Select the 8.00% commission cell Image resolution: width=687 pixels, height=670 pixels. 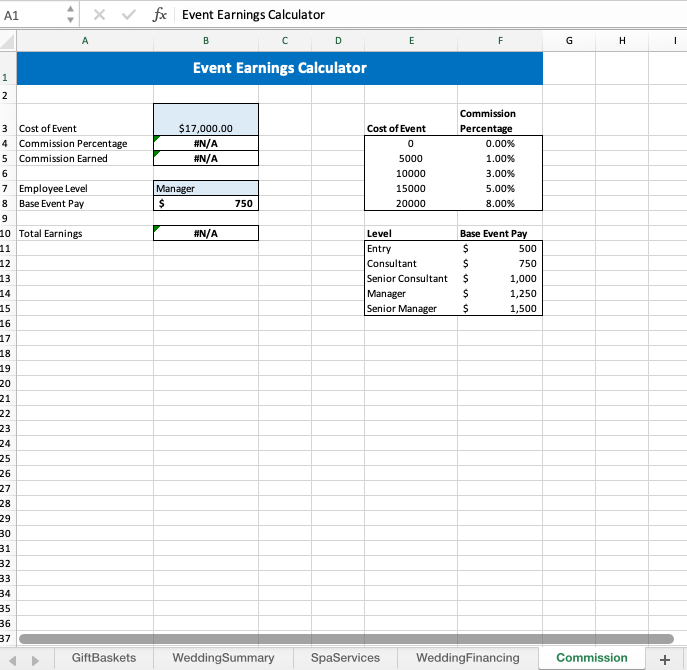point(500,203)
